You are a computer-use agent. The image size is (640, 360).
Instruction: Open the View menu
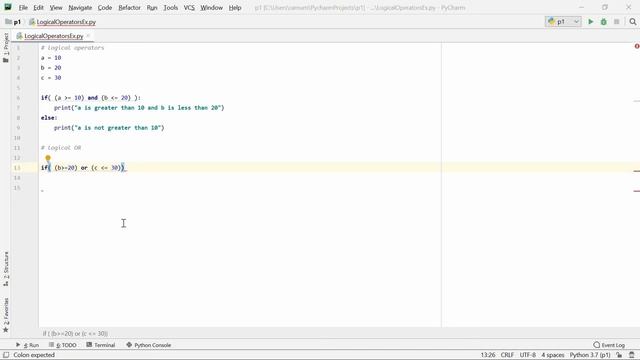click(x=56, y=7)
